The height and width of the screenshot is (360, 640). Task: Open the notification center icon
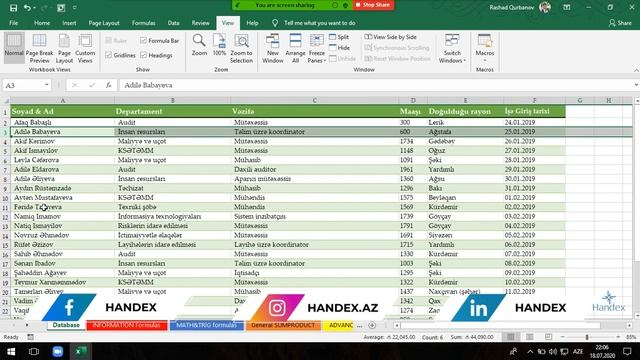click(x=627, y=351)
